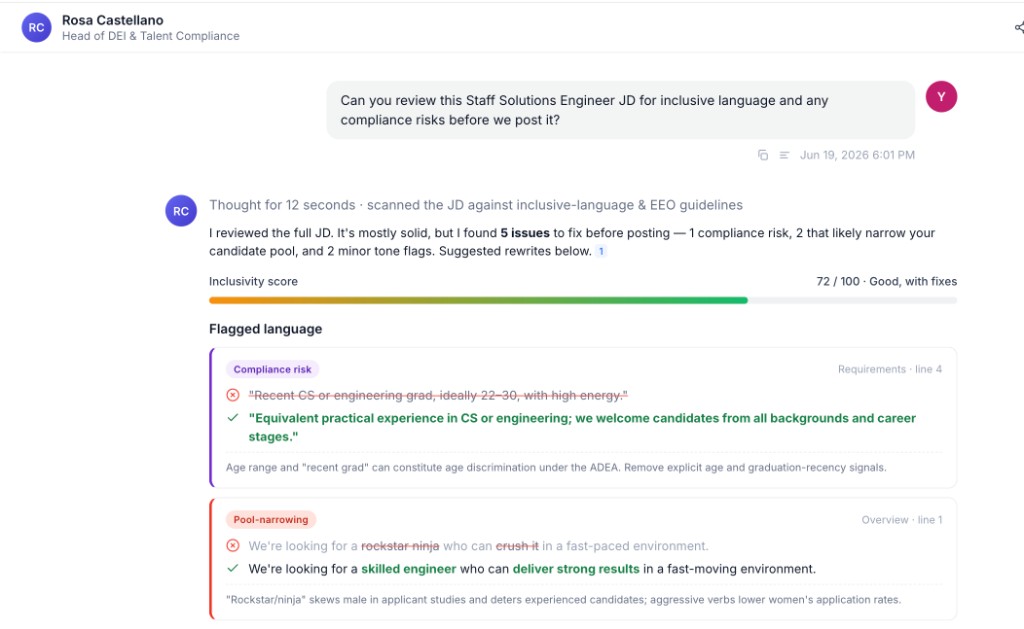1024x629 pixels.
Task: Jump to 'Overview · line 1' reference
Action: coord(901,520)
